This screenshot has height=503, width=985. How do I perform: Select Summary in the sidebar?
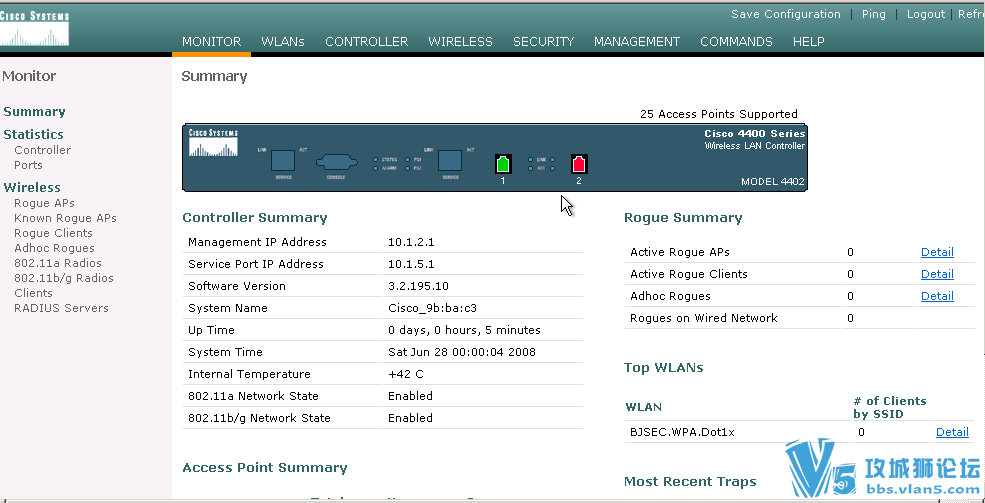(35, 112)
